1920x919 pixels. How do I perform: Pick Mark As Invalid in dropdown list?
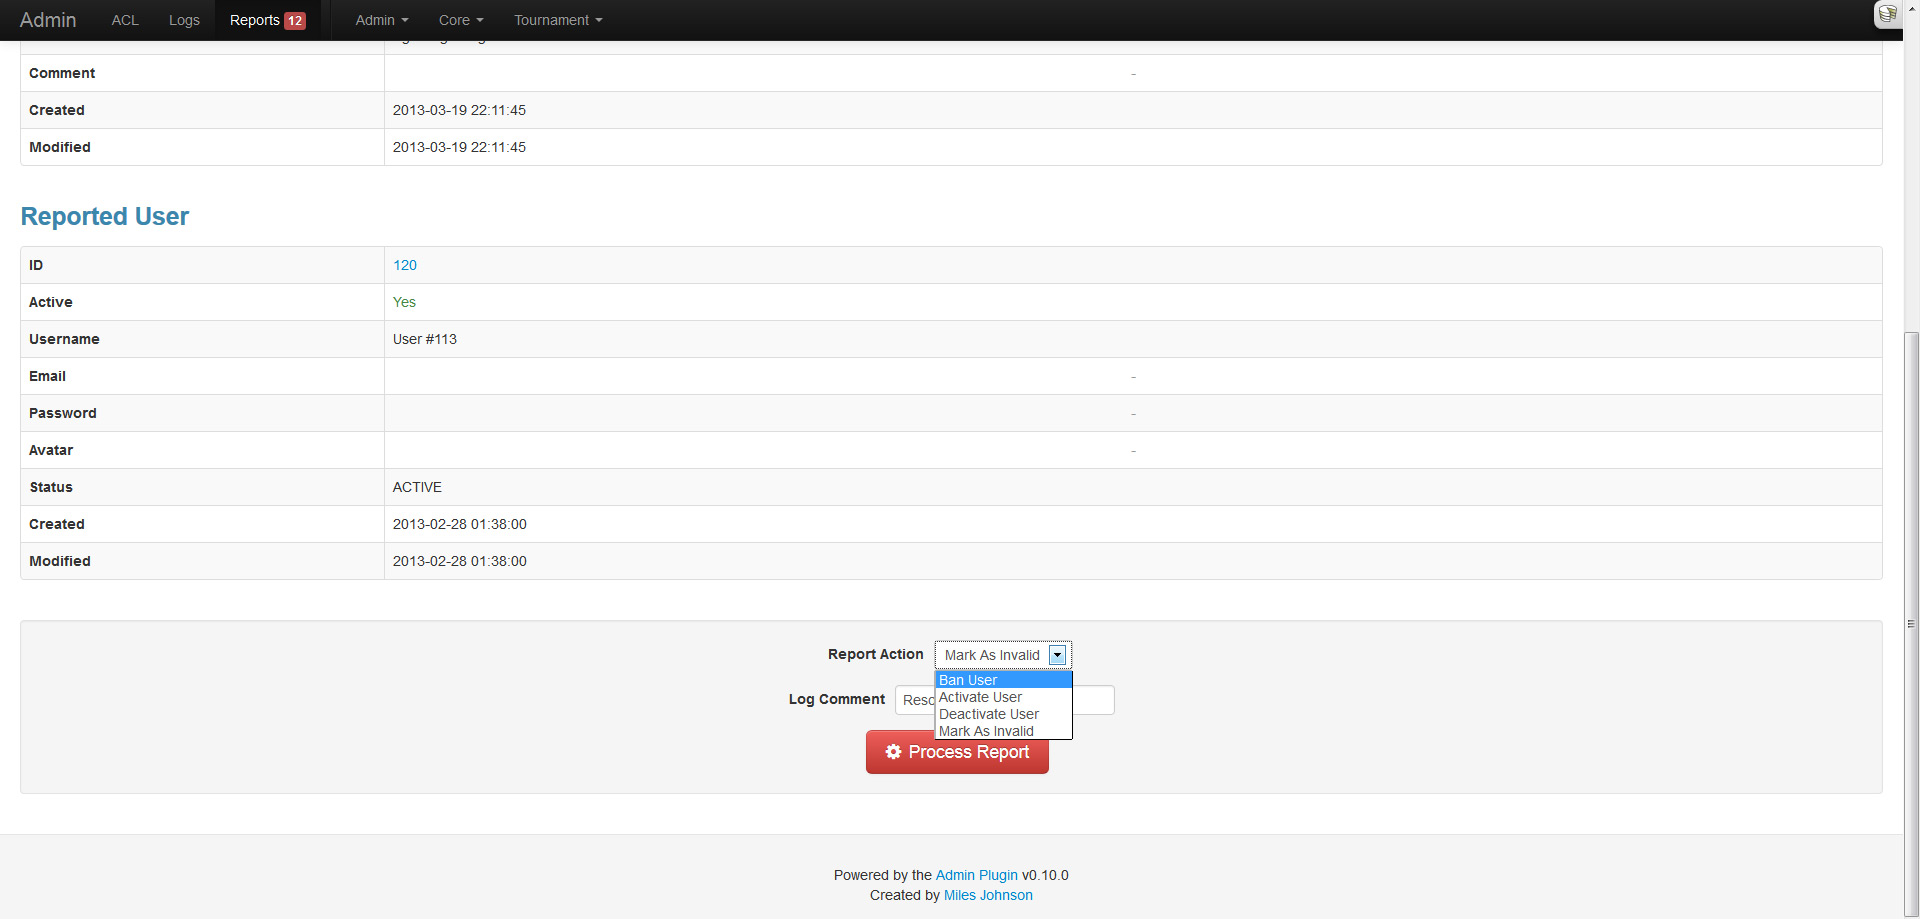[x=986, y=731]
